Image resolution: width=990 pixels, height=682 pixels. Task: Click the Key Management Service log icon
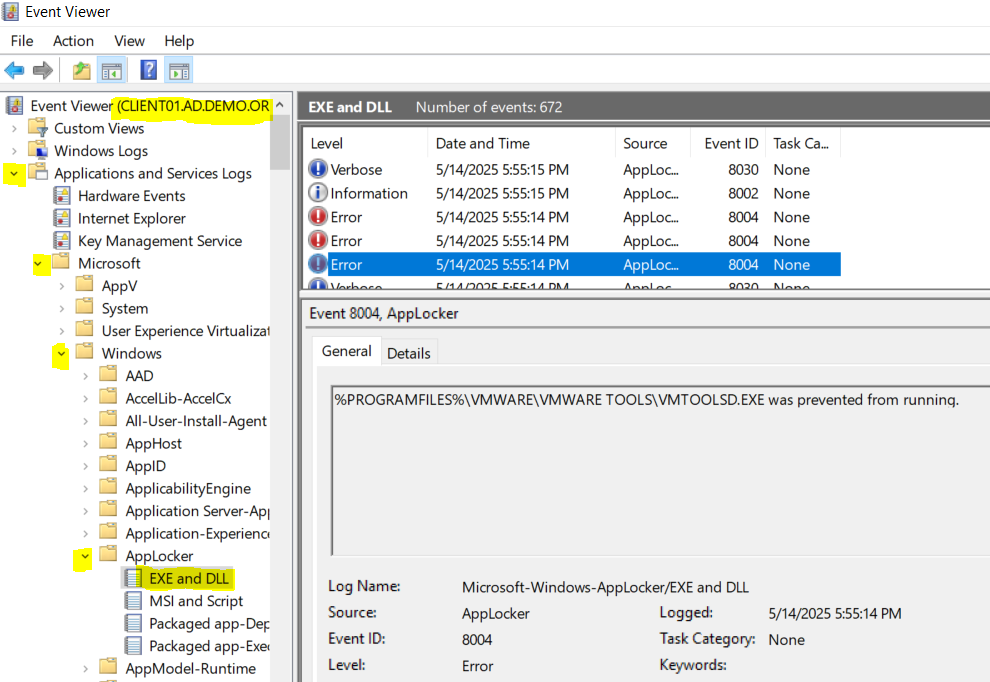62,241
